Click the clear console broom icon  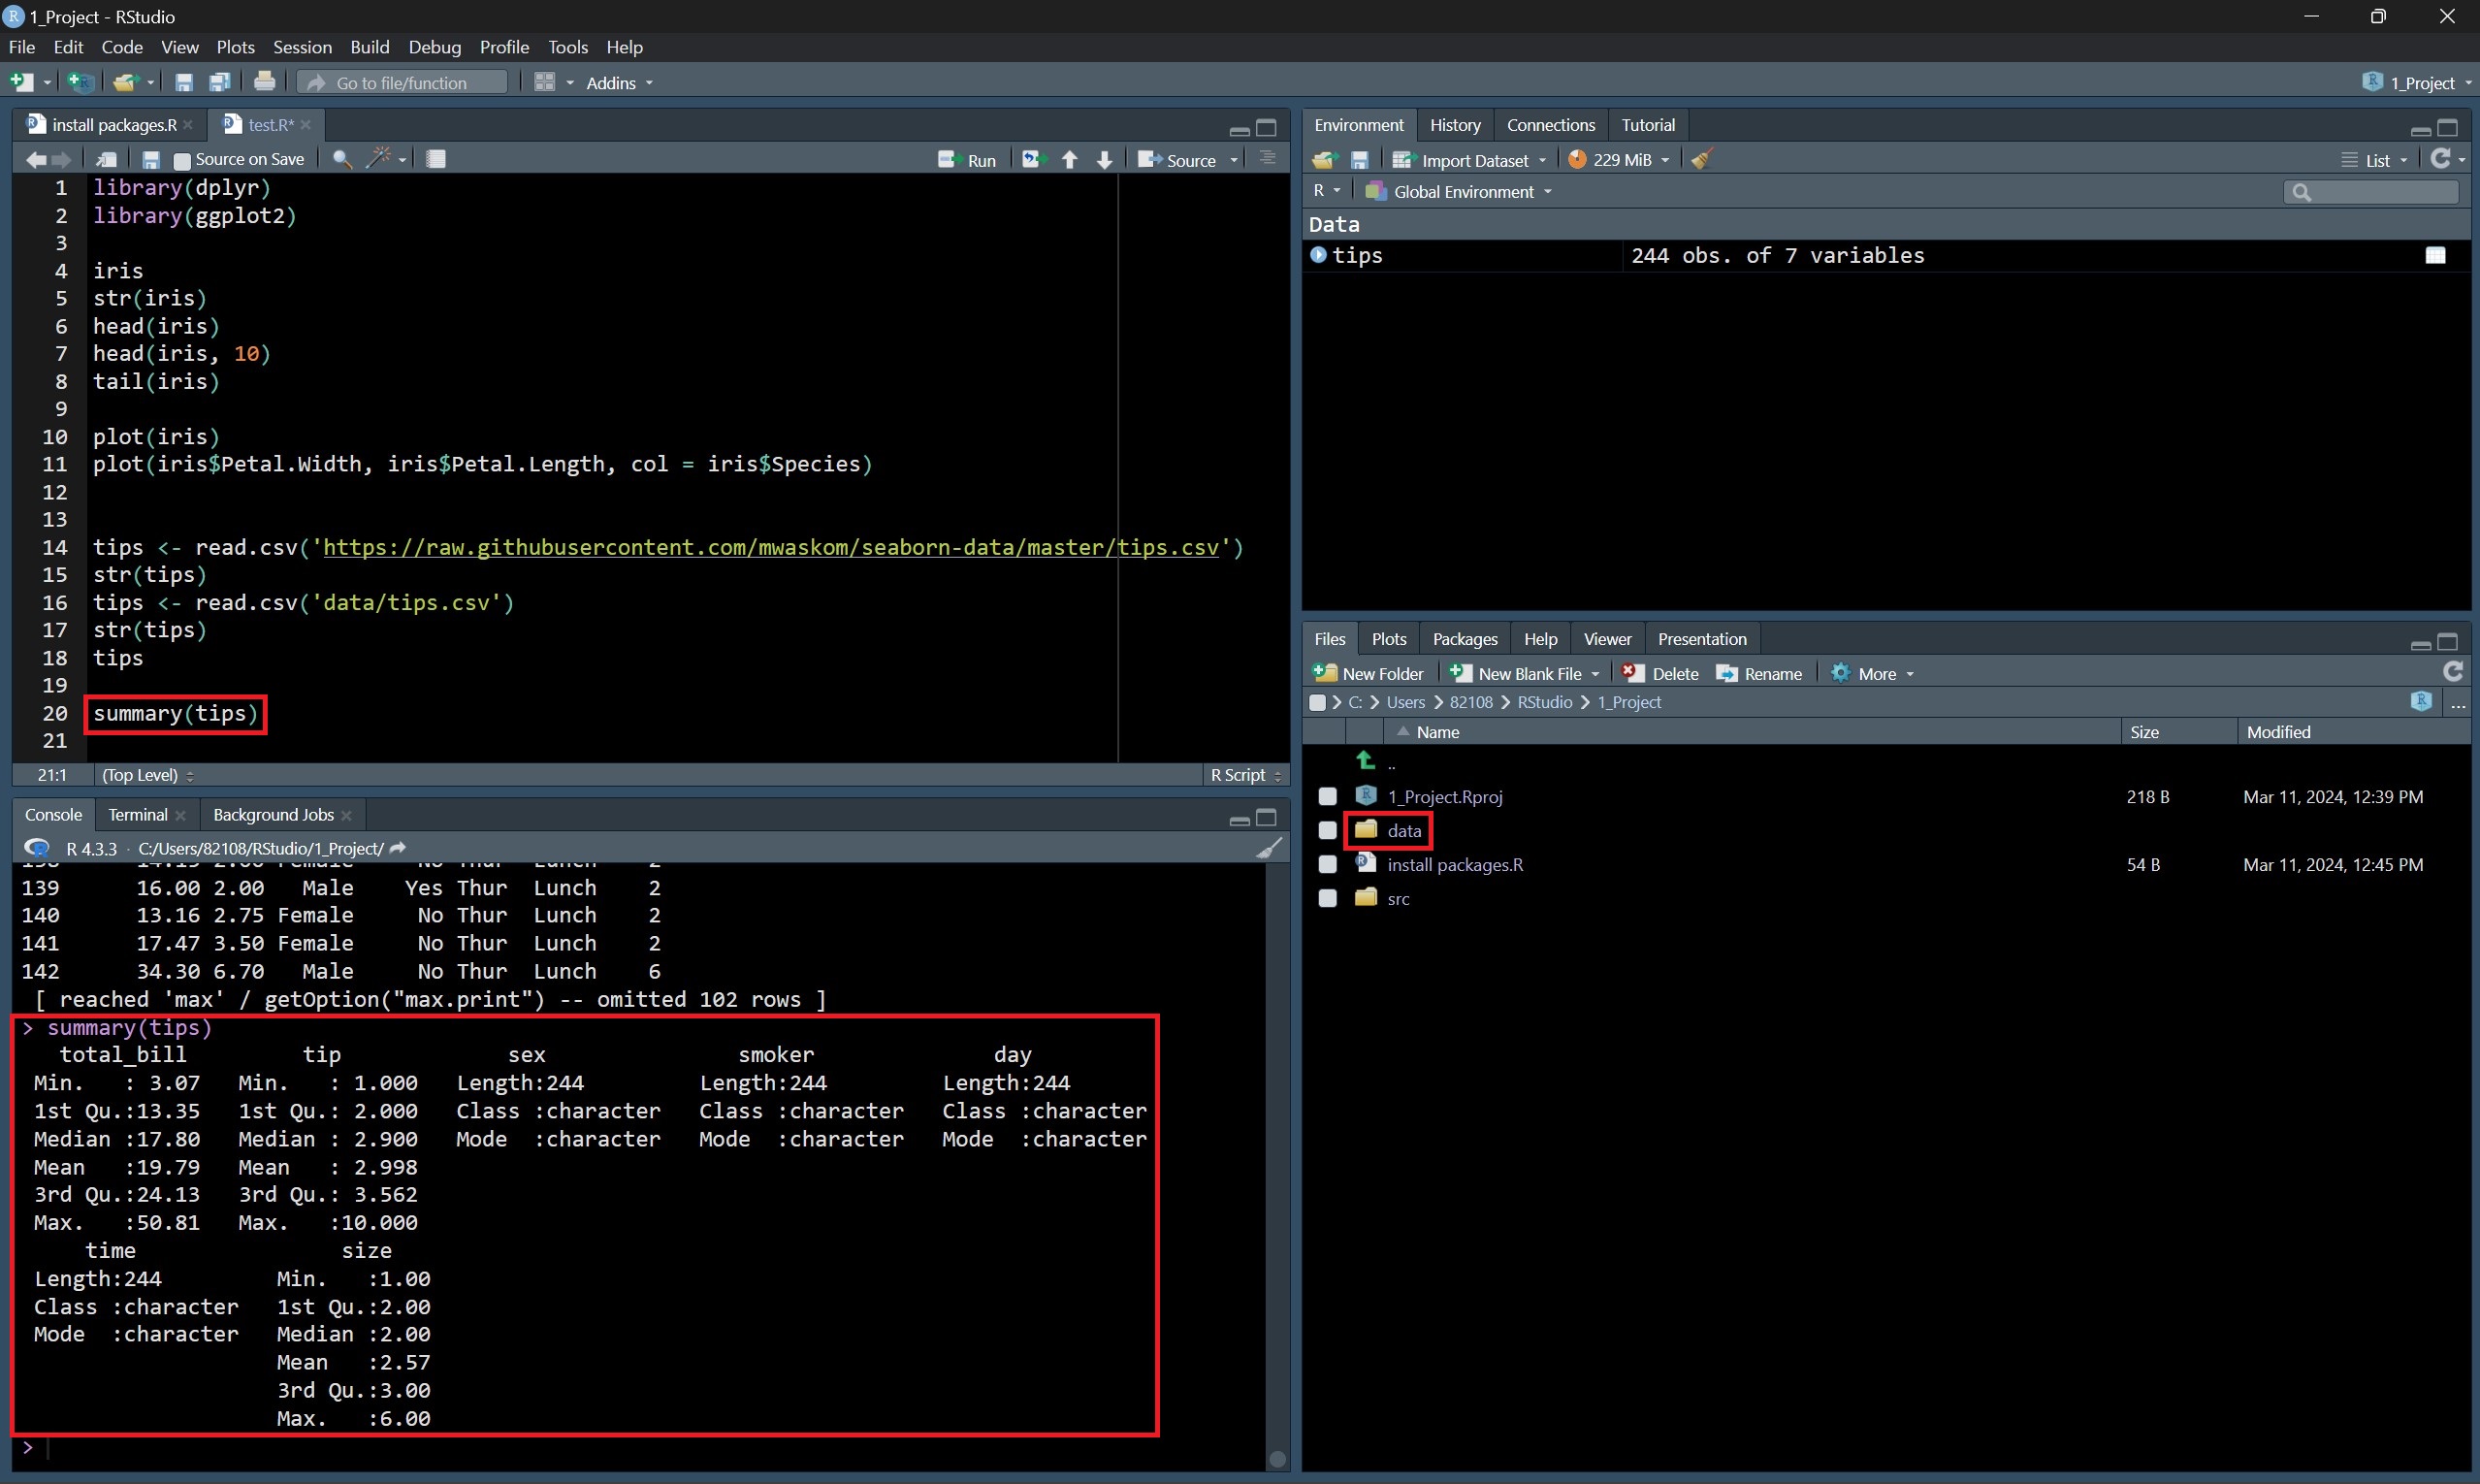pyautogui.click(x=1268, y=849)
